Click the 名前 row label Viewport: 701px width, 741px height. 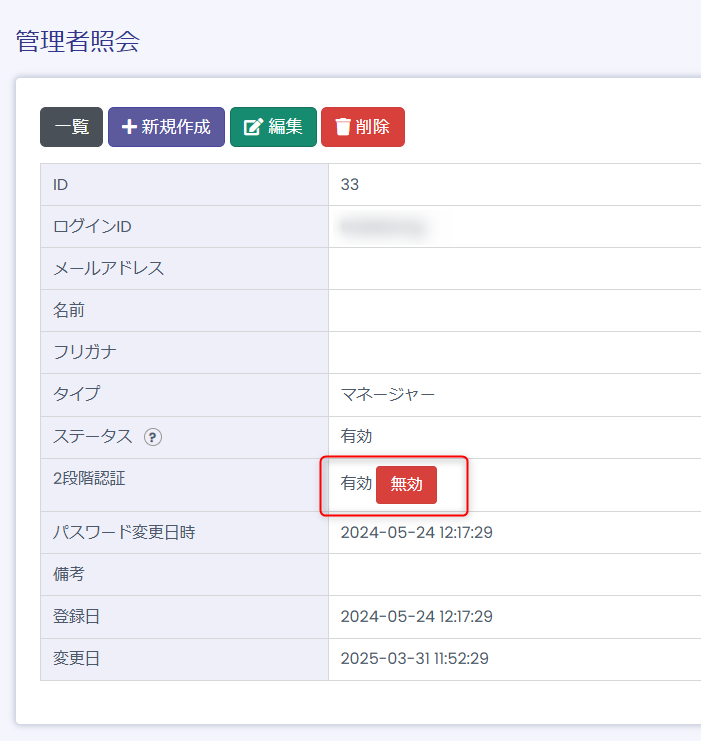click(69, 310)
